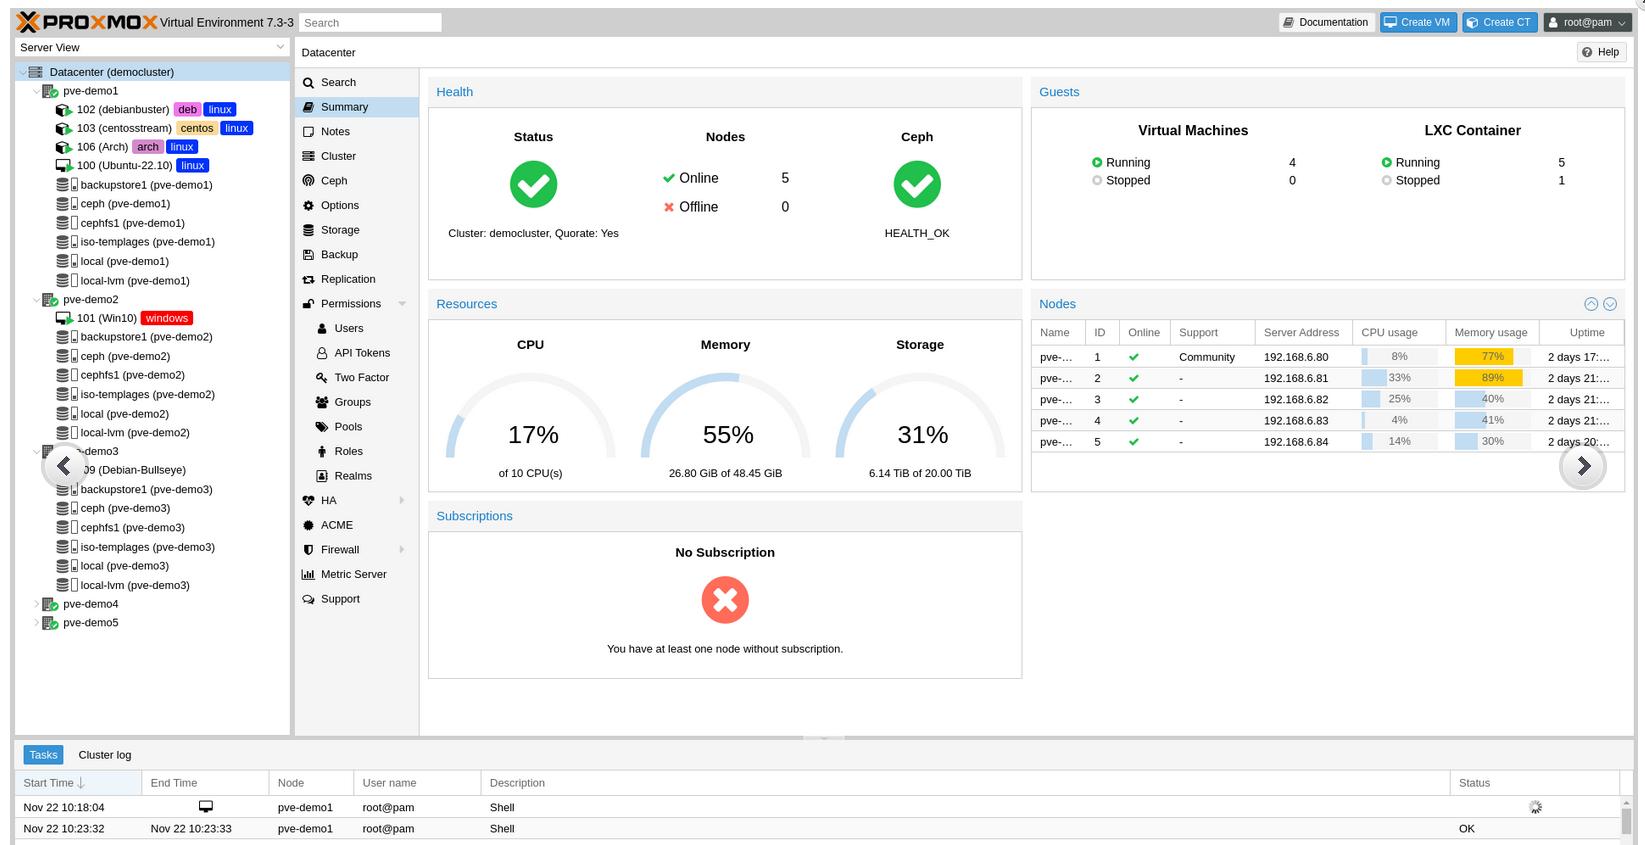Switch to the Tasks tab

[x=43, y=755]
